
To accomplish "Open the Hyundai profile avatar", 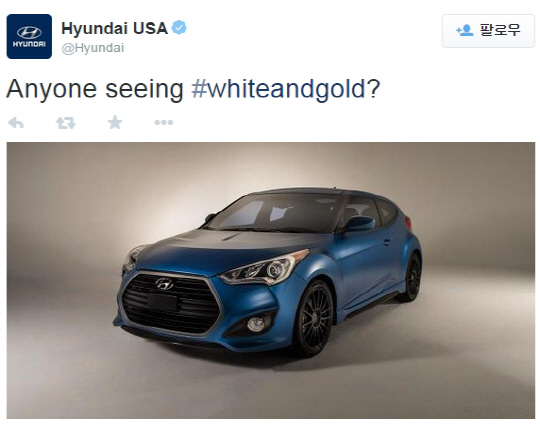I will 29,37.
